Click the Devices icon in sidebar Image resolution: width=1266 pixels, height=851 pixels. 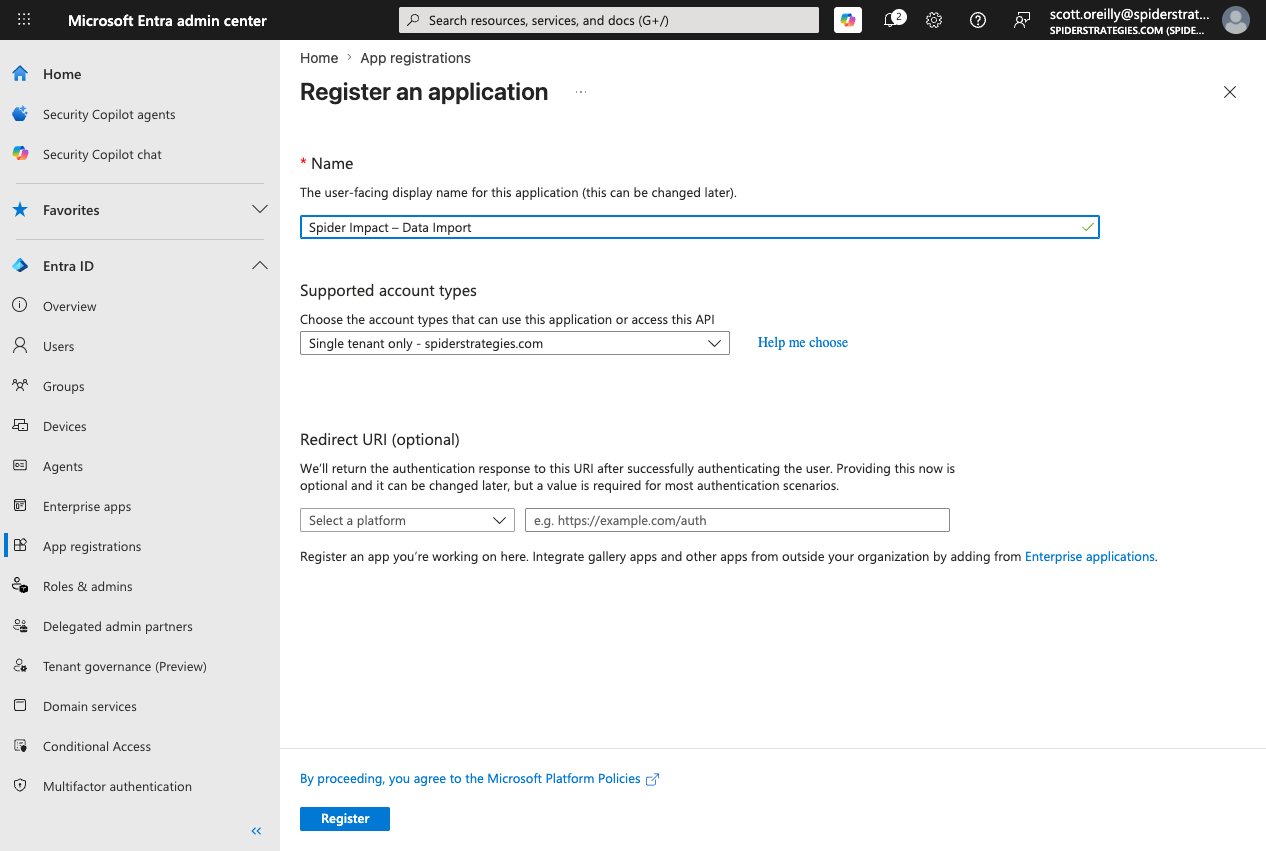20,426
